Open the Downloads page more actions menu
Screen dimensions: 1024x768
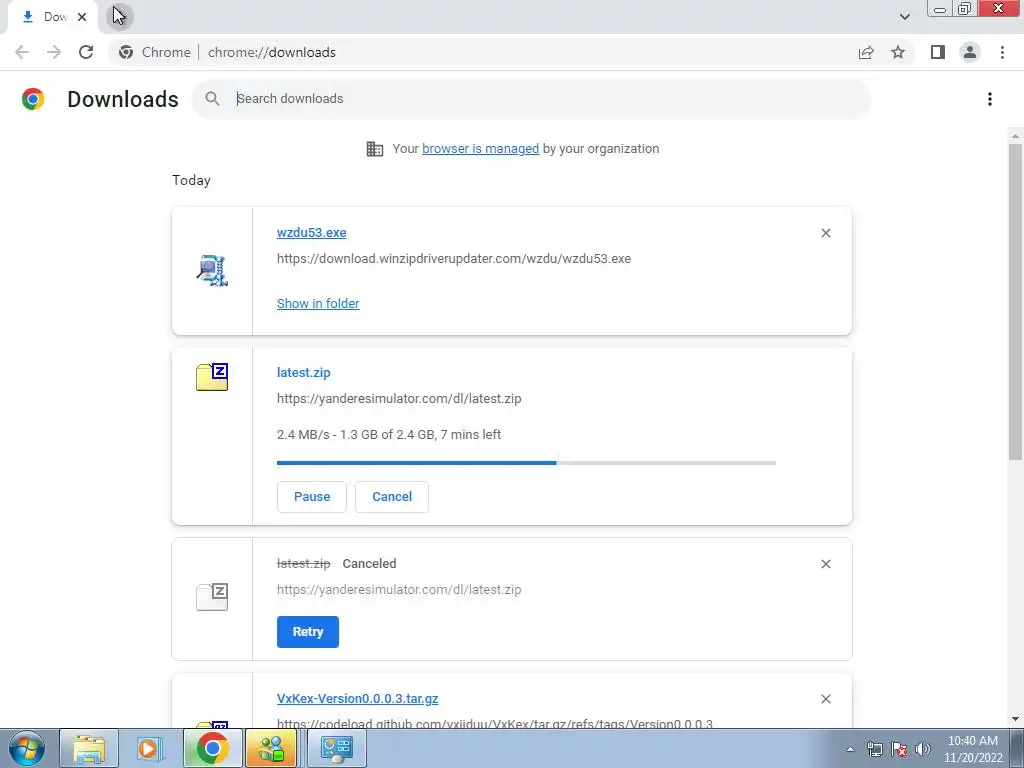[x=990, y=99]
